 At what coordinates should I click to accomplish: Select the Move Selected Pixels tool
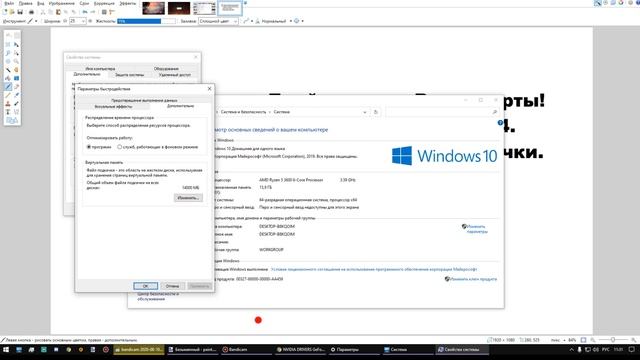pos(16,44)
